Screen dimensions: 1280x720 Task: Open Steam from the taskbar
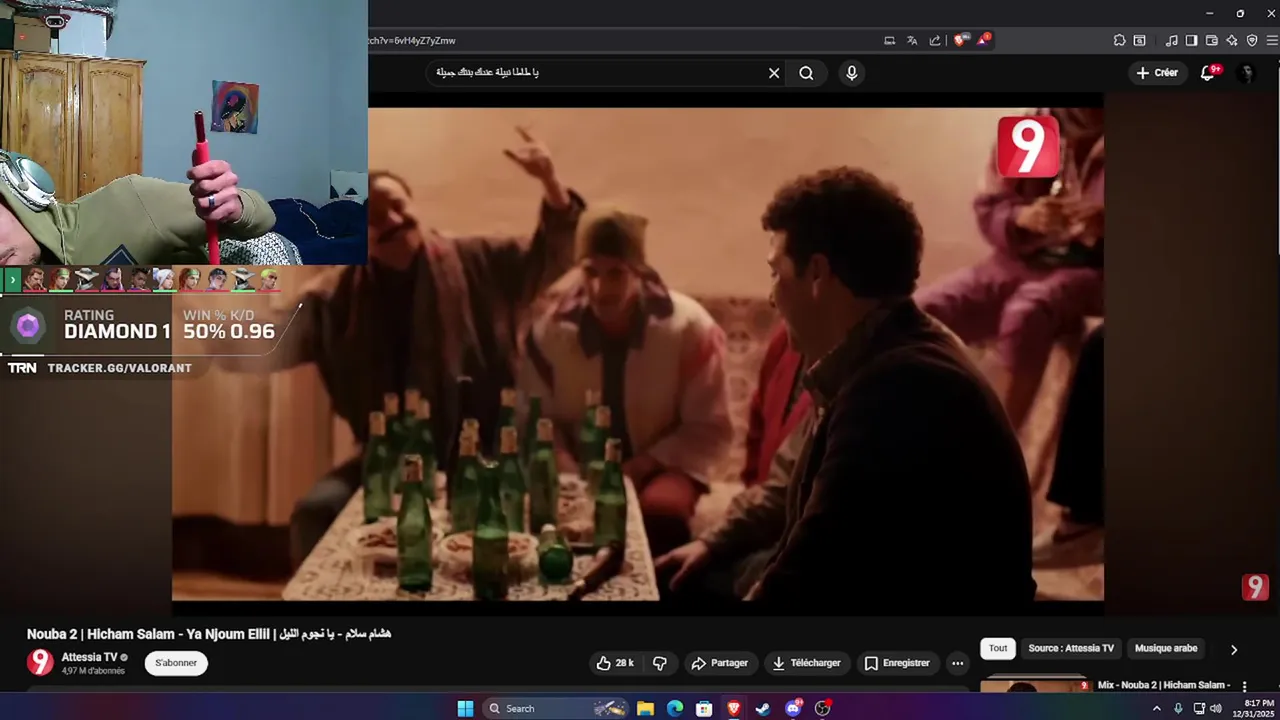[763, 708]
